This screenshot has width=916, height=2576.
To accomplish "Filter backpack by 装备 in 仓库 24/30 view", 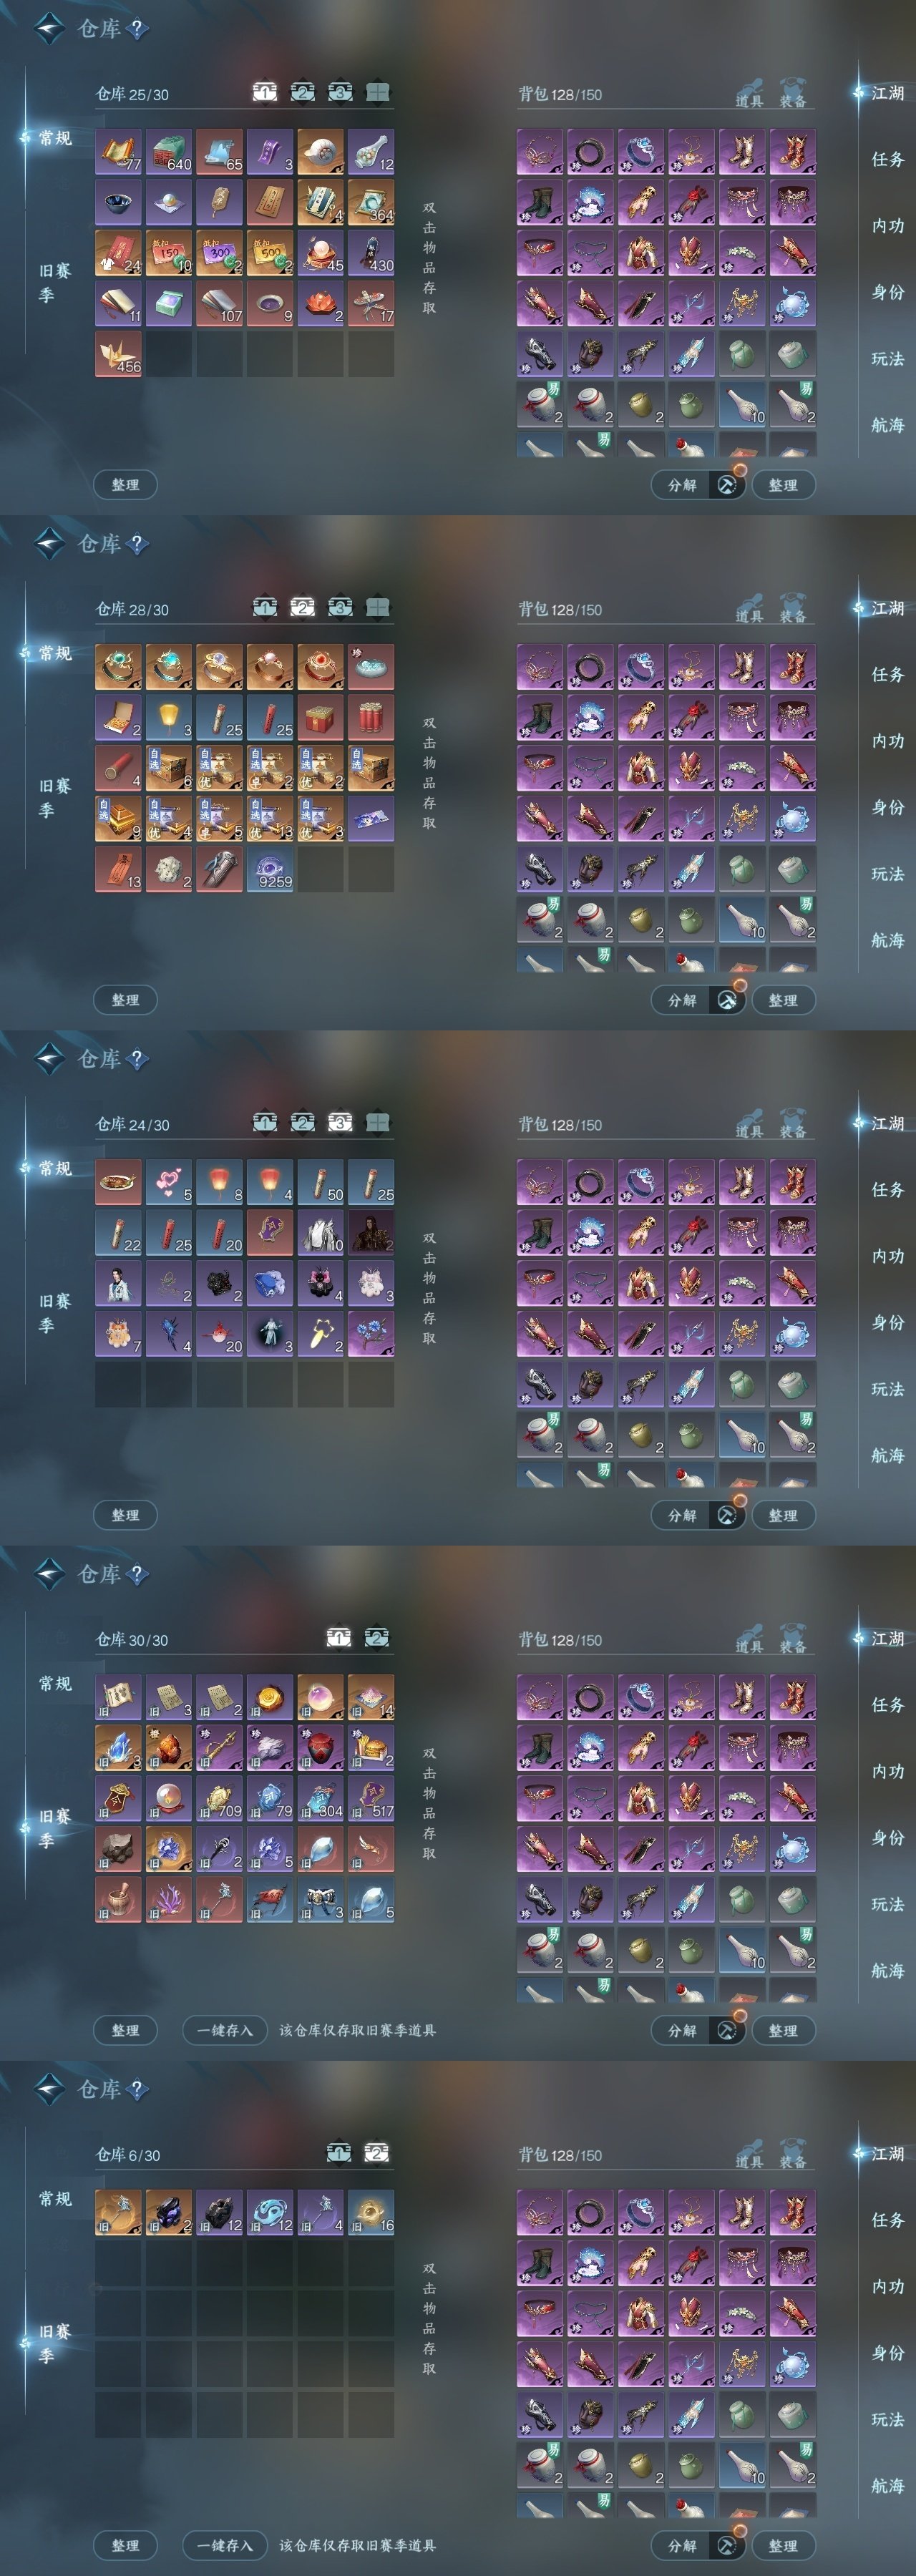I will click(793, 1124).
